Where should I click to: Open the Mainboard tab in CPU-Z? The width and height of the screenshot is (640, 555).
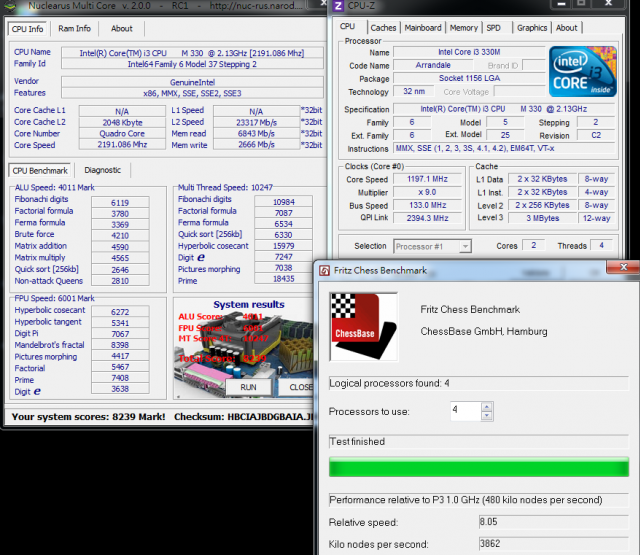(423, 28)
